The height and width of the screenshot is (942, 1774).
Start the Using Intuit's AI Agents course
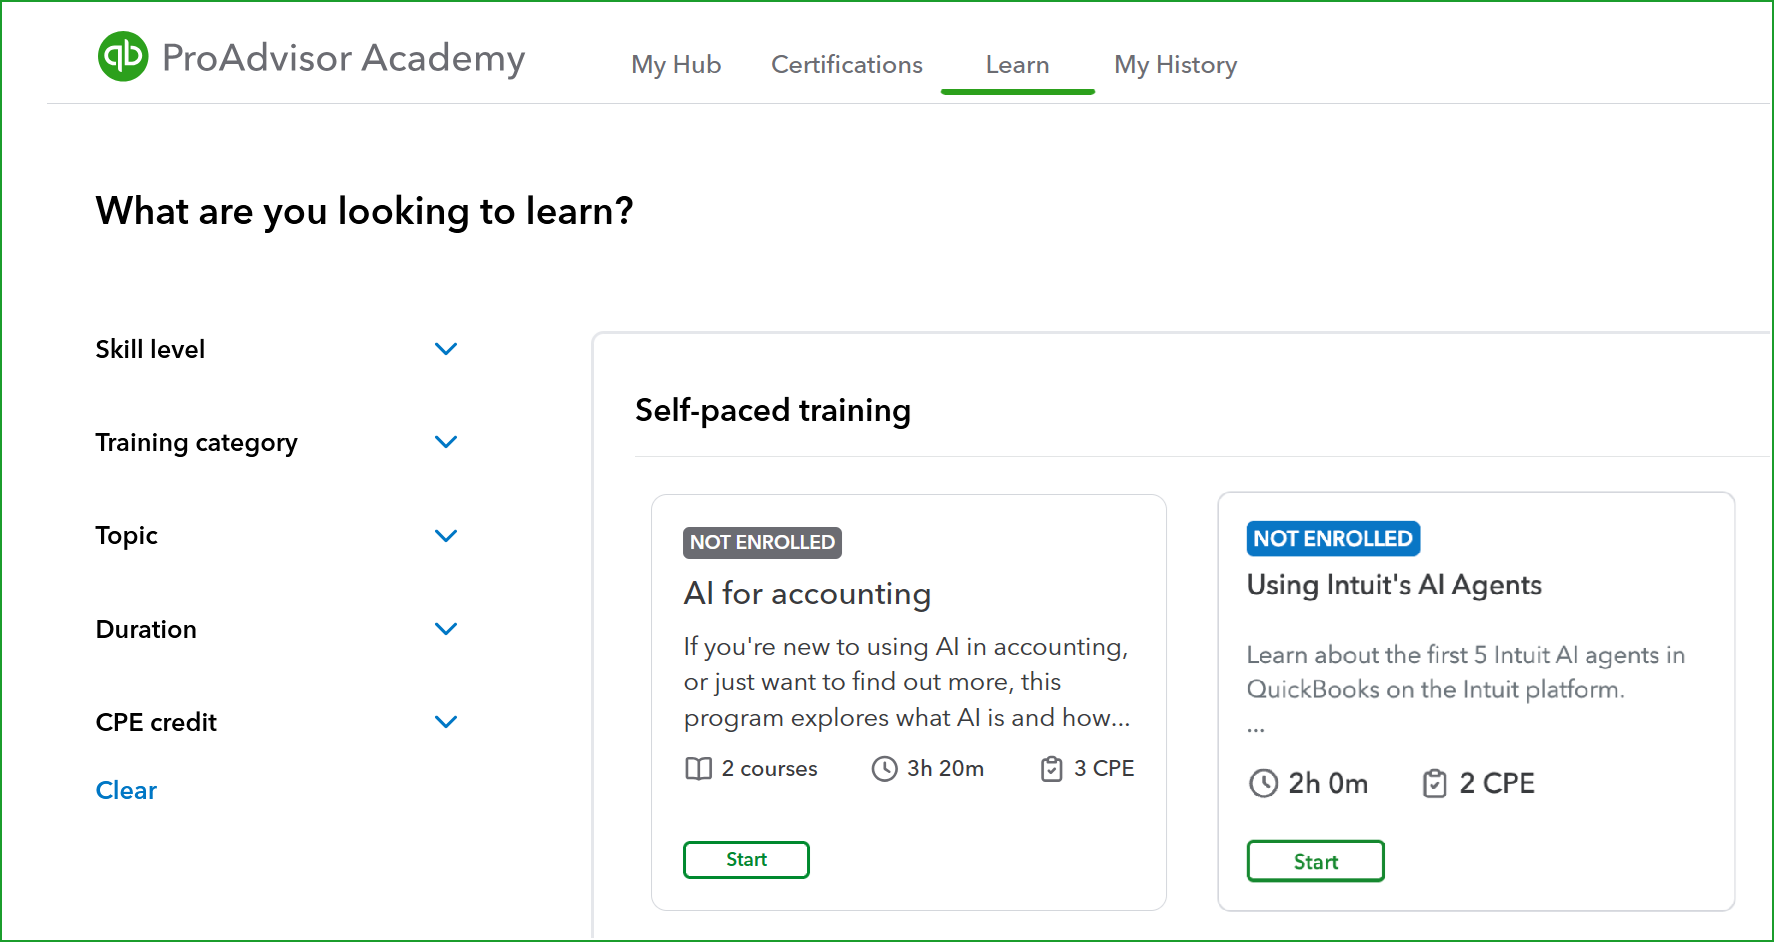1315,861
